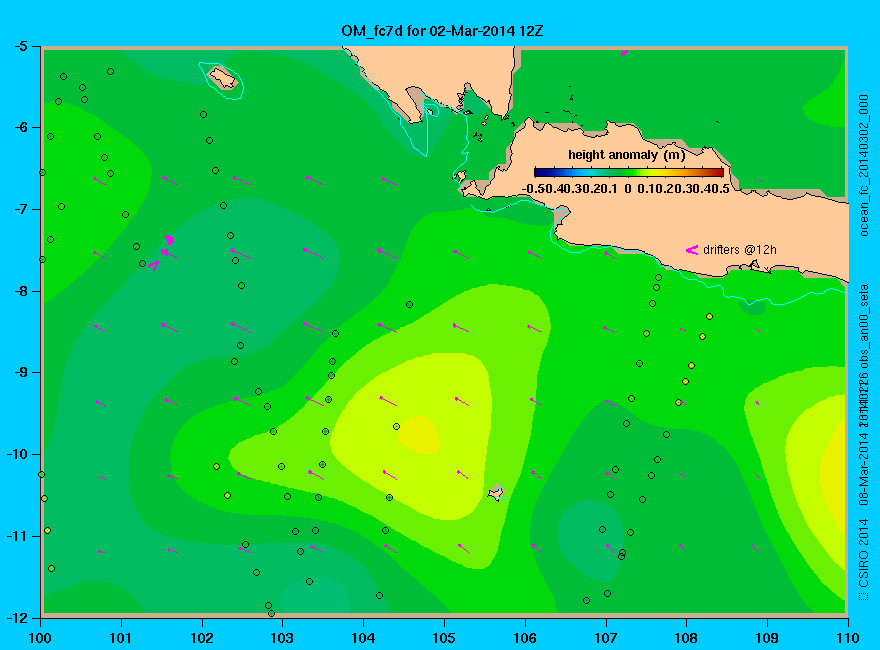Click the x-axis tick label 106
Viewport: 880px width, 650px height.
tap(525, 638)
